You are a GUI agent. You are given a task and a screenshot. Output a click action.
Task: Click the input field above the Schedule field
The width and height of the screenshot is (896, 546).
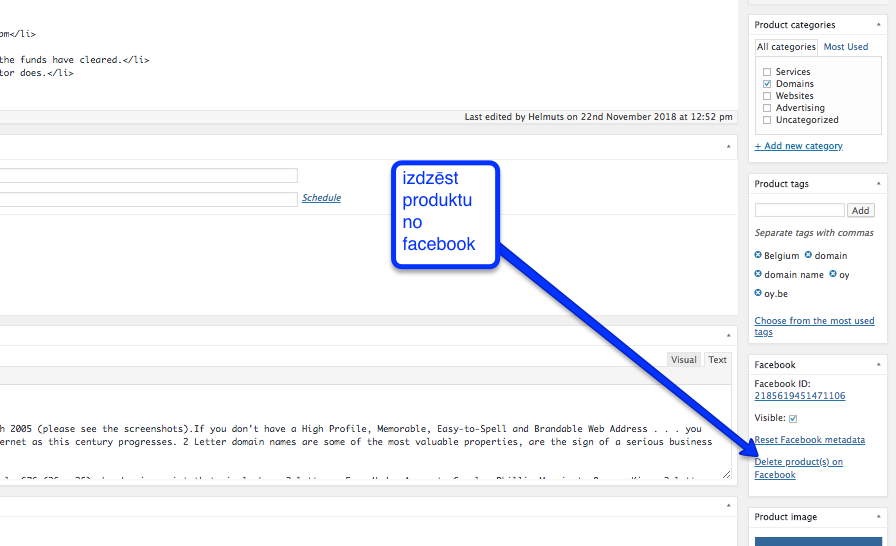coord(149,175)
